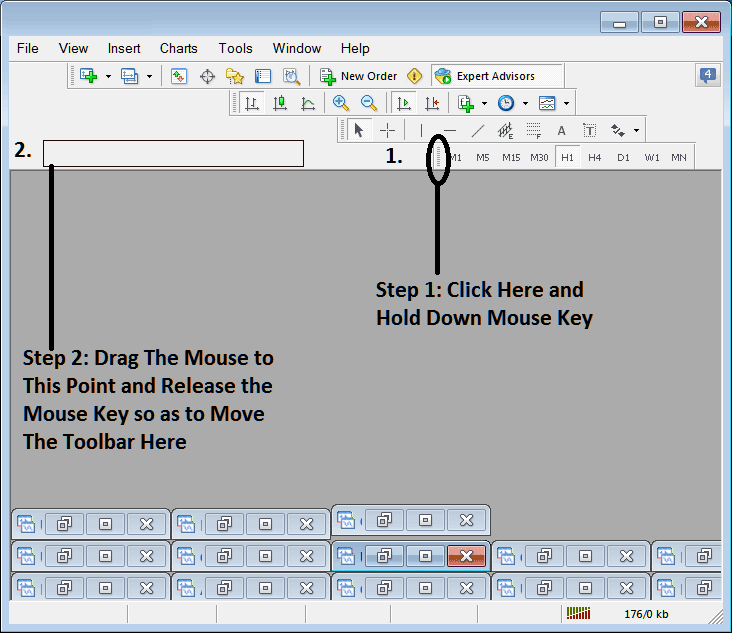Click the zoom in magnifier icon
The image size is (732, 633).
coord(340,103)
